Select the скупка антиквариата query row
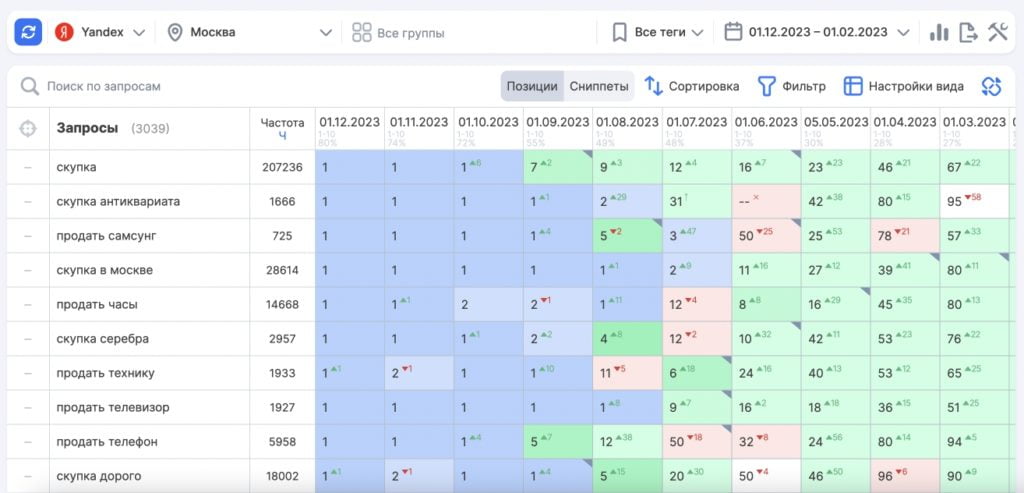Screen dimensions: 1024x493 [x=118, y=201]
